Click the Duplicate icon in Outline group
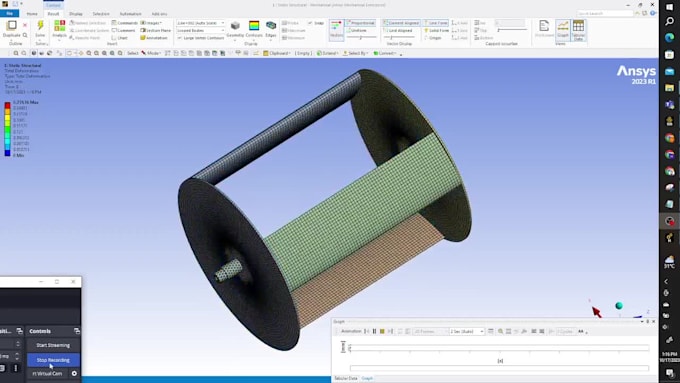Image resolution: width=680 pixels, height=383 pixels. 11,26
